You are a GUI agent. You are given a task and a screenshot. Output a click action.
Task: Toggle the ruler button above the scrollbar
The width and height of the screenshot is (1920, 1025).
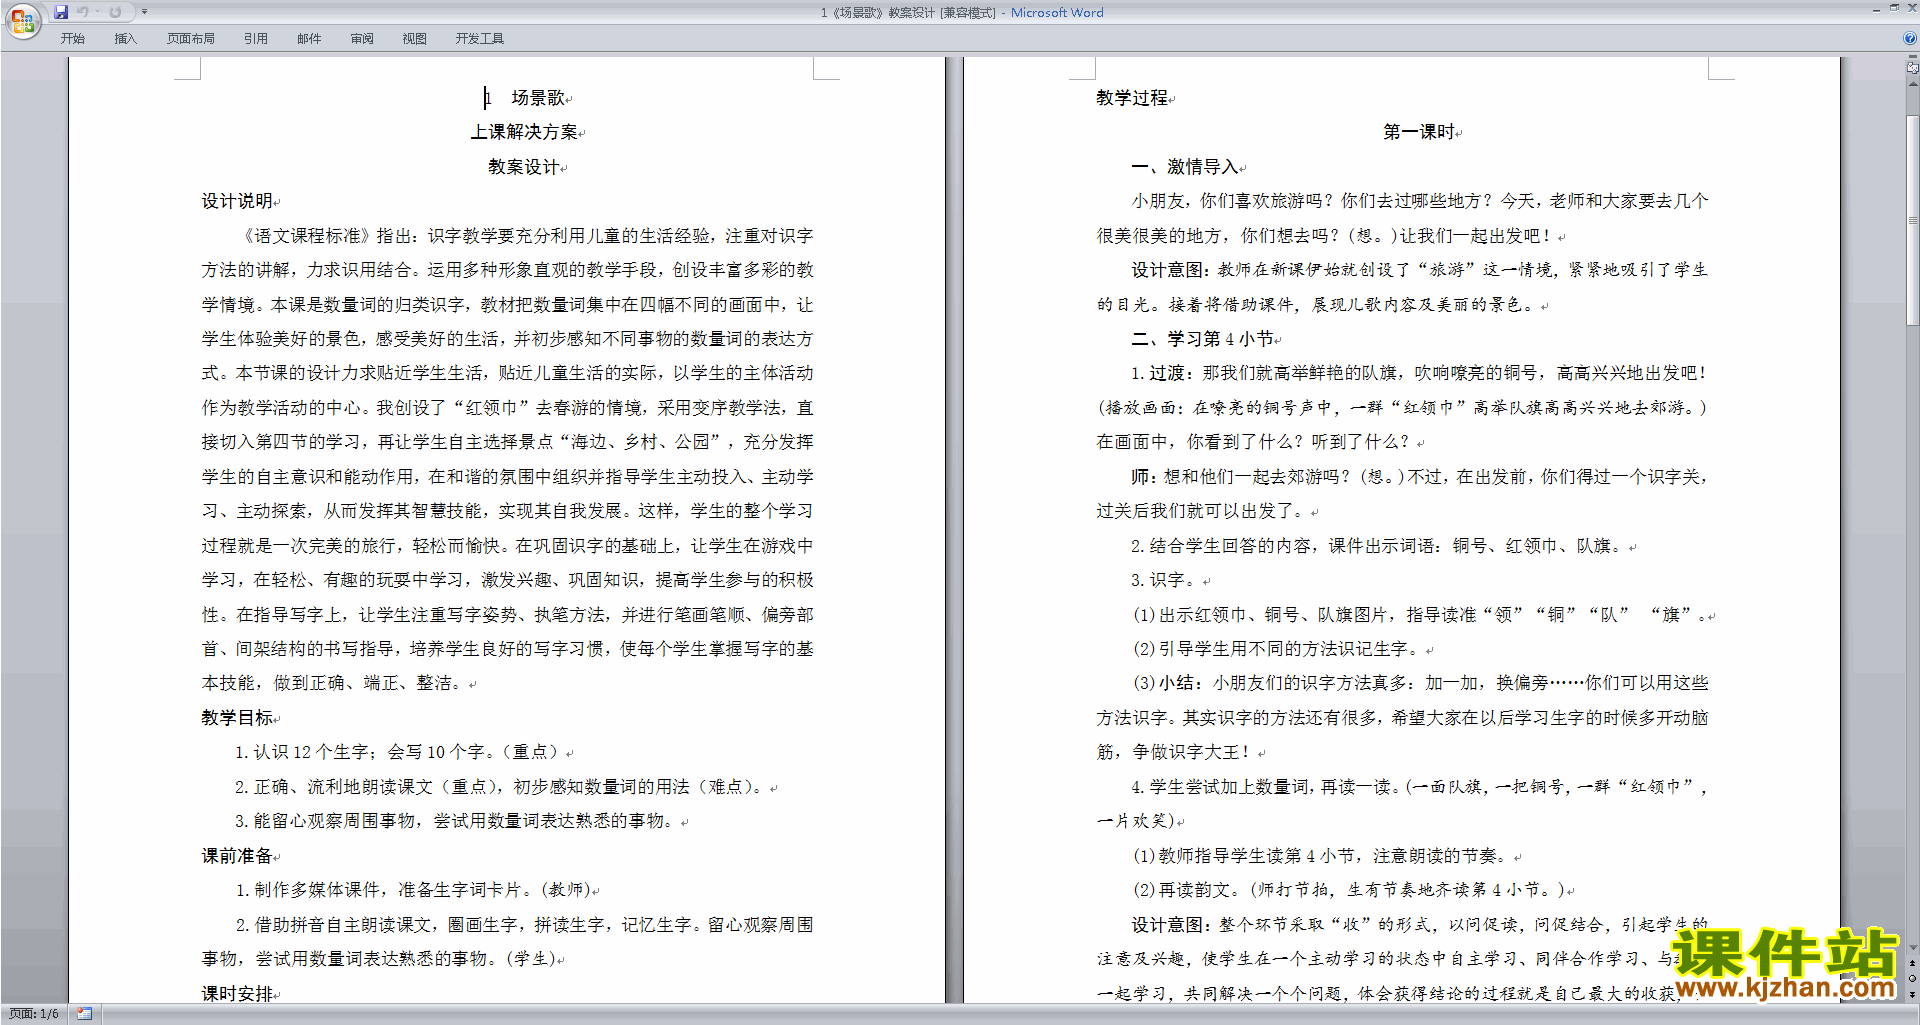(1912, 68)
